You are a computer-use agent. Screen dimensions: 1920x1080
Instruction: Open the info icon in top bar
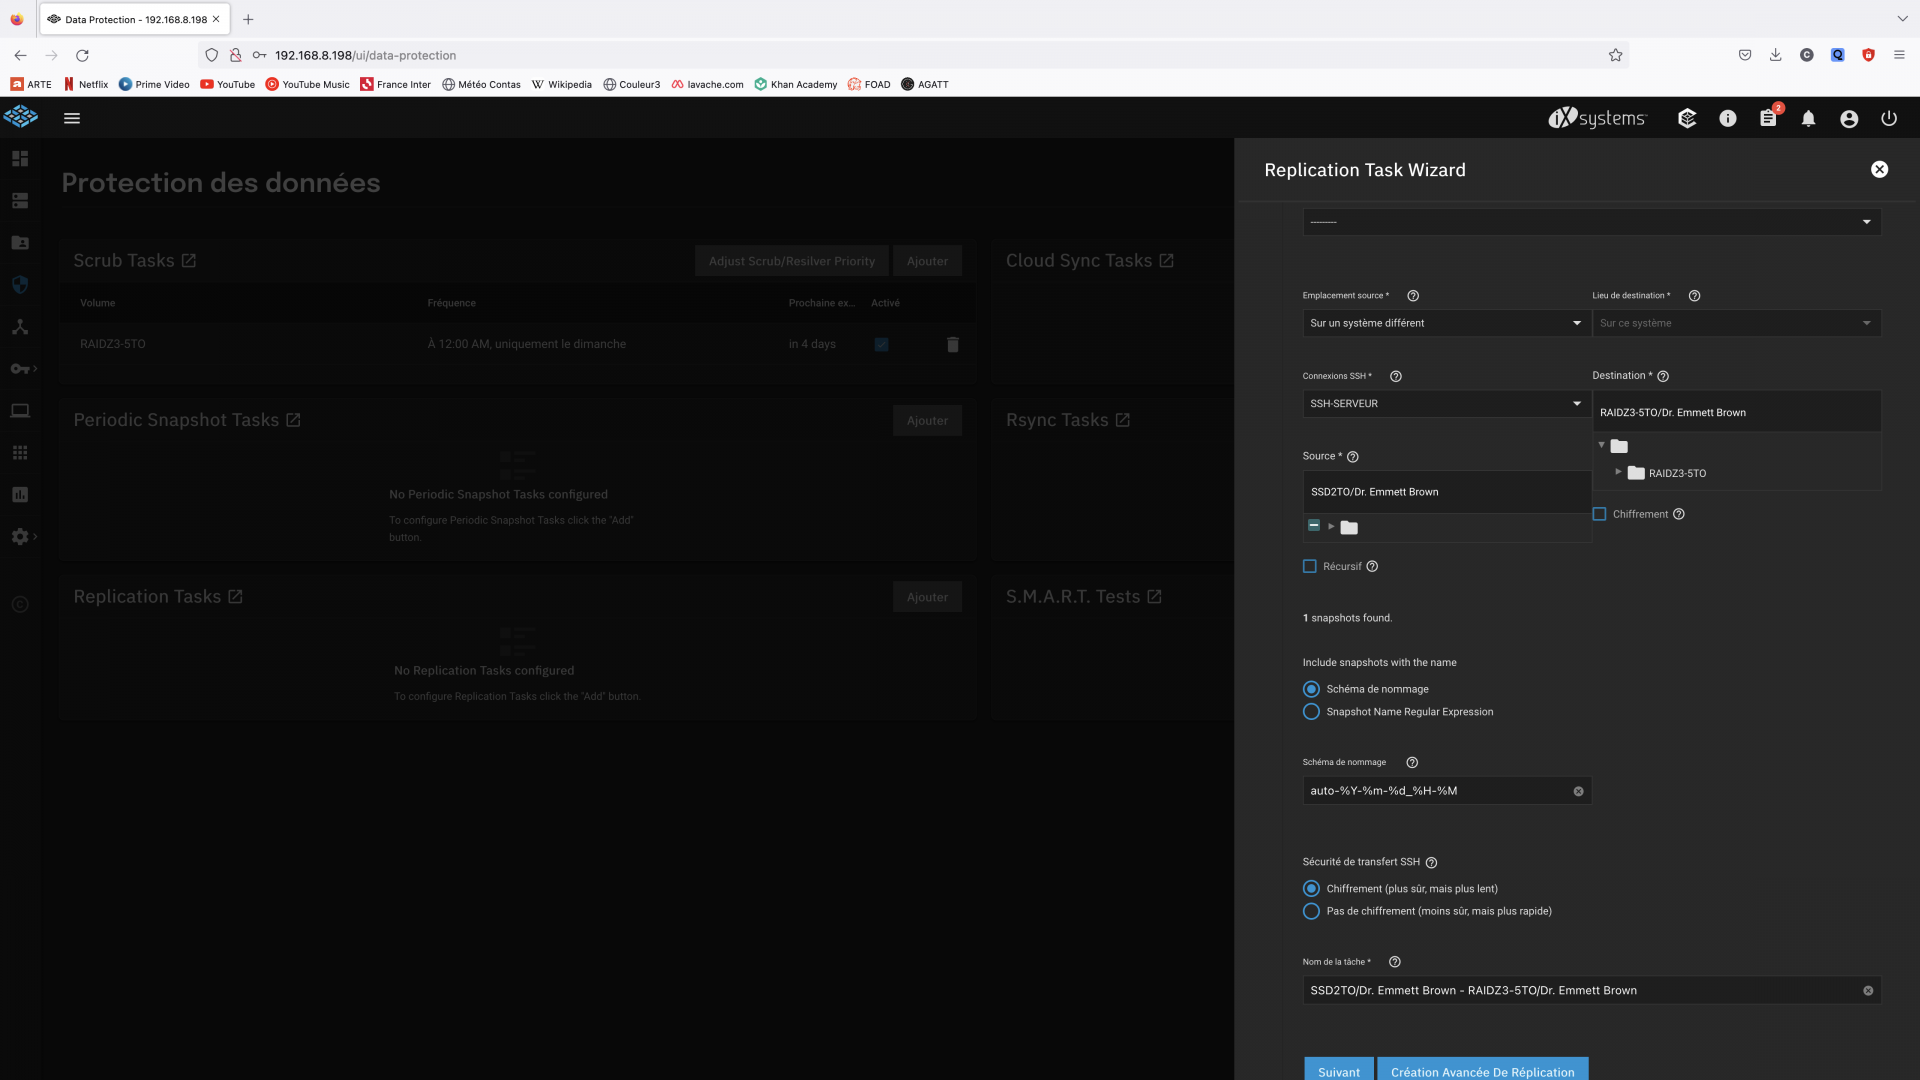[1728, 118]
